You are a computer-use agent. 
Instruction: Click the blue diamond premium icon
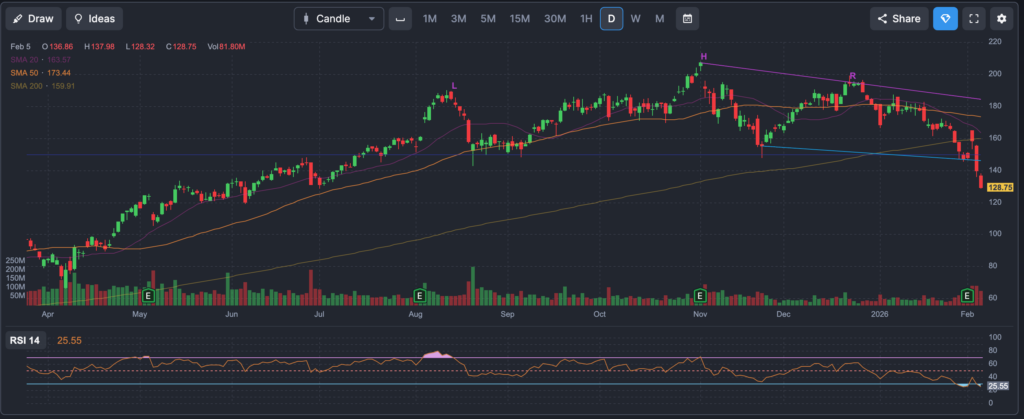[945, 18]
